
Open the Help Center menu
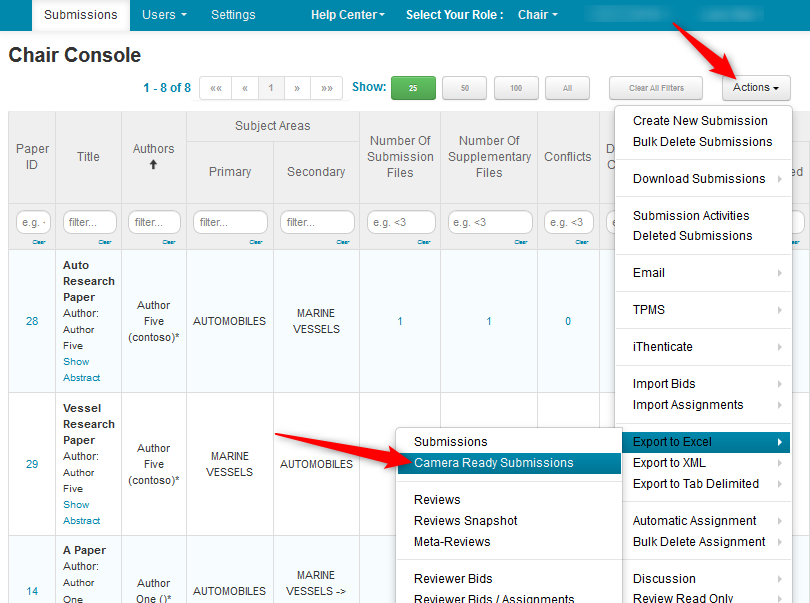pos(347,15)
